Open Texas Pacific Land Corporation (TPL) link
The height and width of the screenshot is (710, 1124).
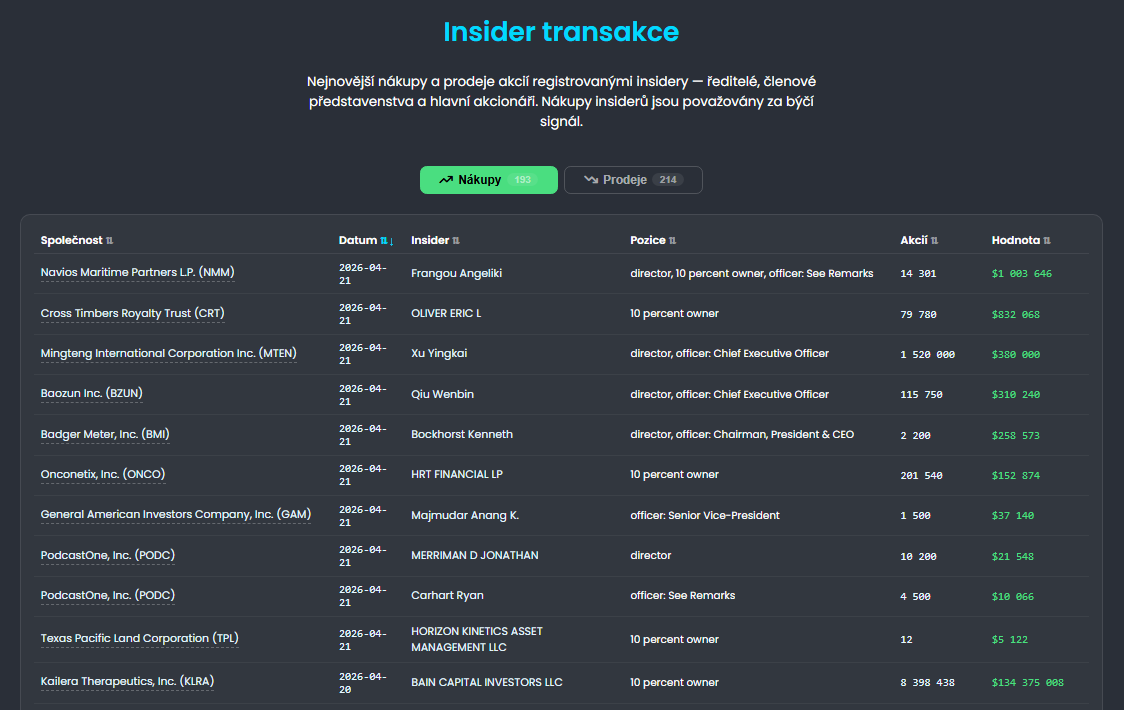coord(140,639)
